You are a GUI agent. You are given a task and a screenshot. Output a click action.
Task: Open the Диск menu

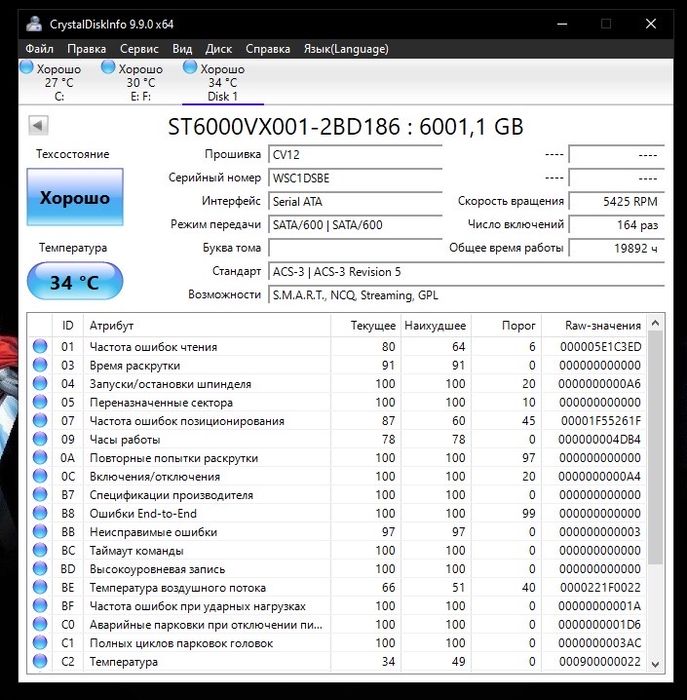point(218,49)
